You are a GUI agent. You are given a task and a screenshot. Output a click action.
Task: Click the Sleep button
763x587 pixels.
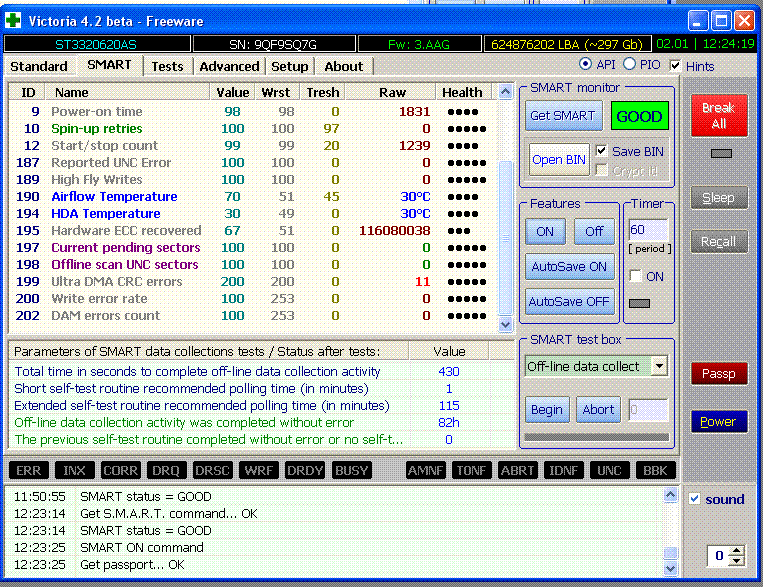719,198
